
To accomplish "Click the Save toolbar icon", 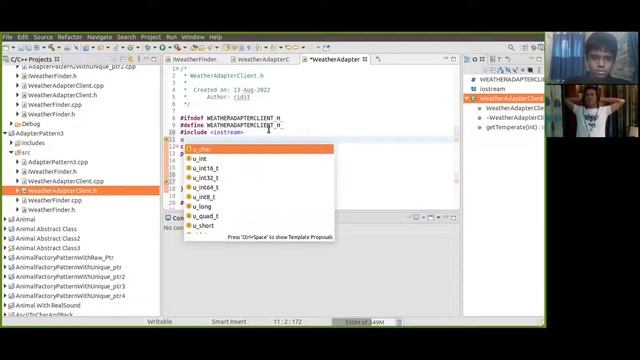I will tap(20, 48).
